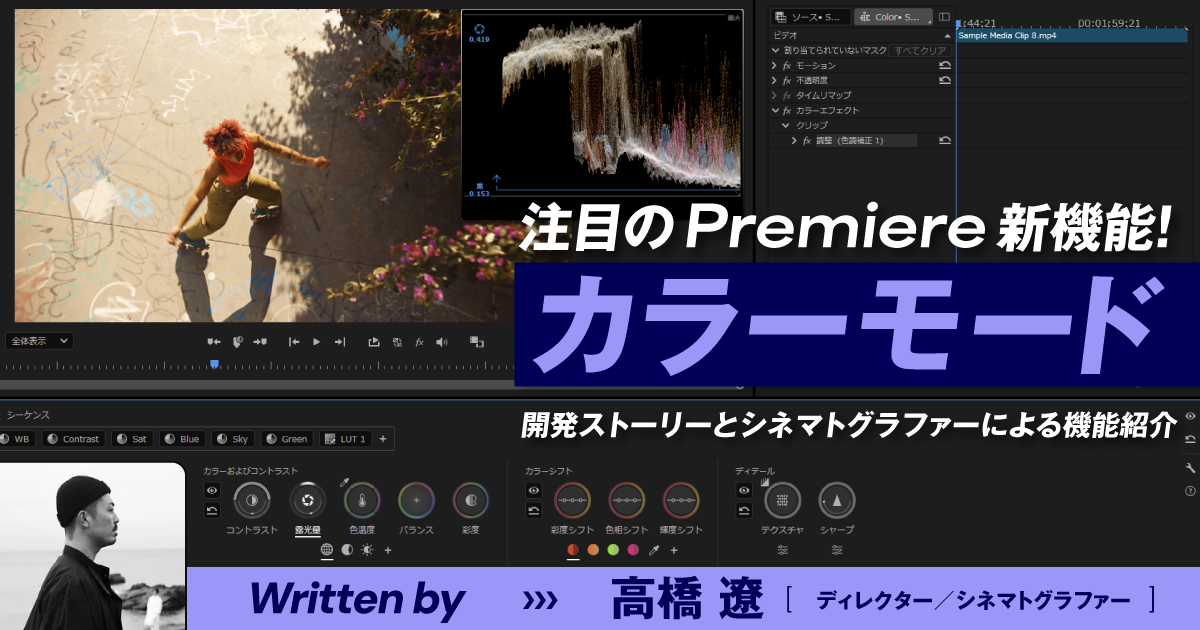The width and height of the screenshot is (1200, 630).
Task: Add a color shift swatch with plus
Action: [674, 550]
